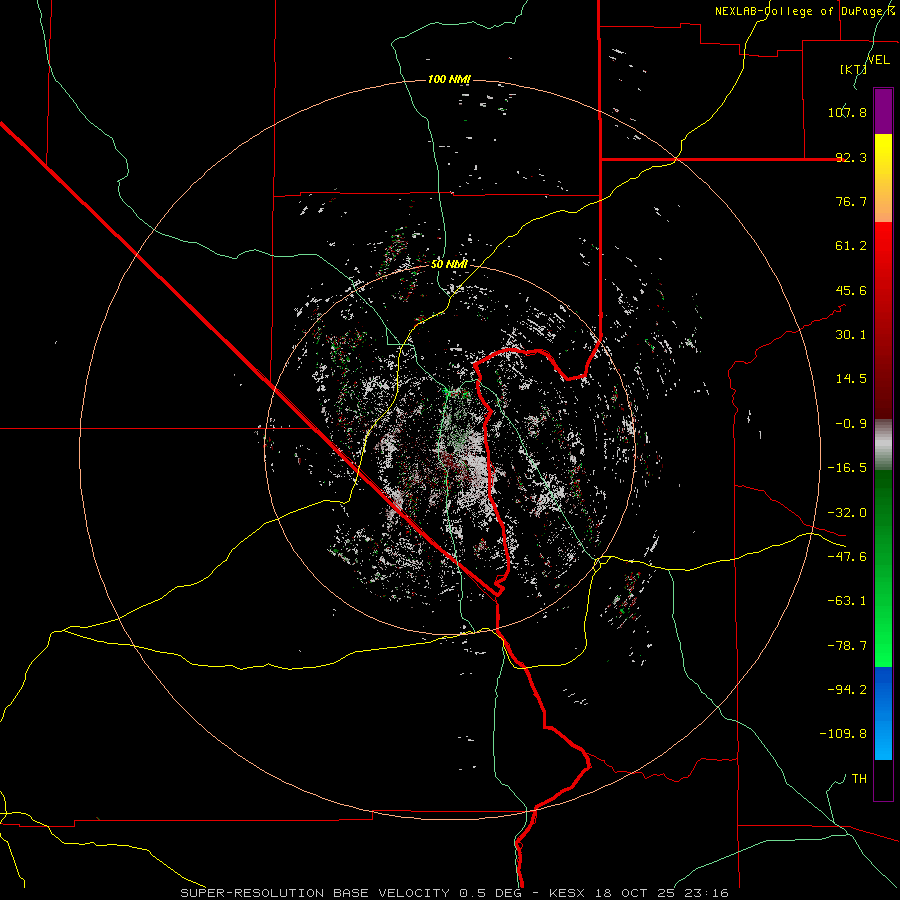Viewport: 900px width, 900px height.
Task: Click the blue band of the color scale
Action: [883, 713]
